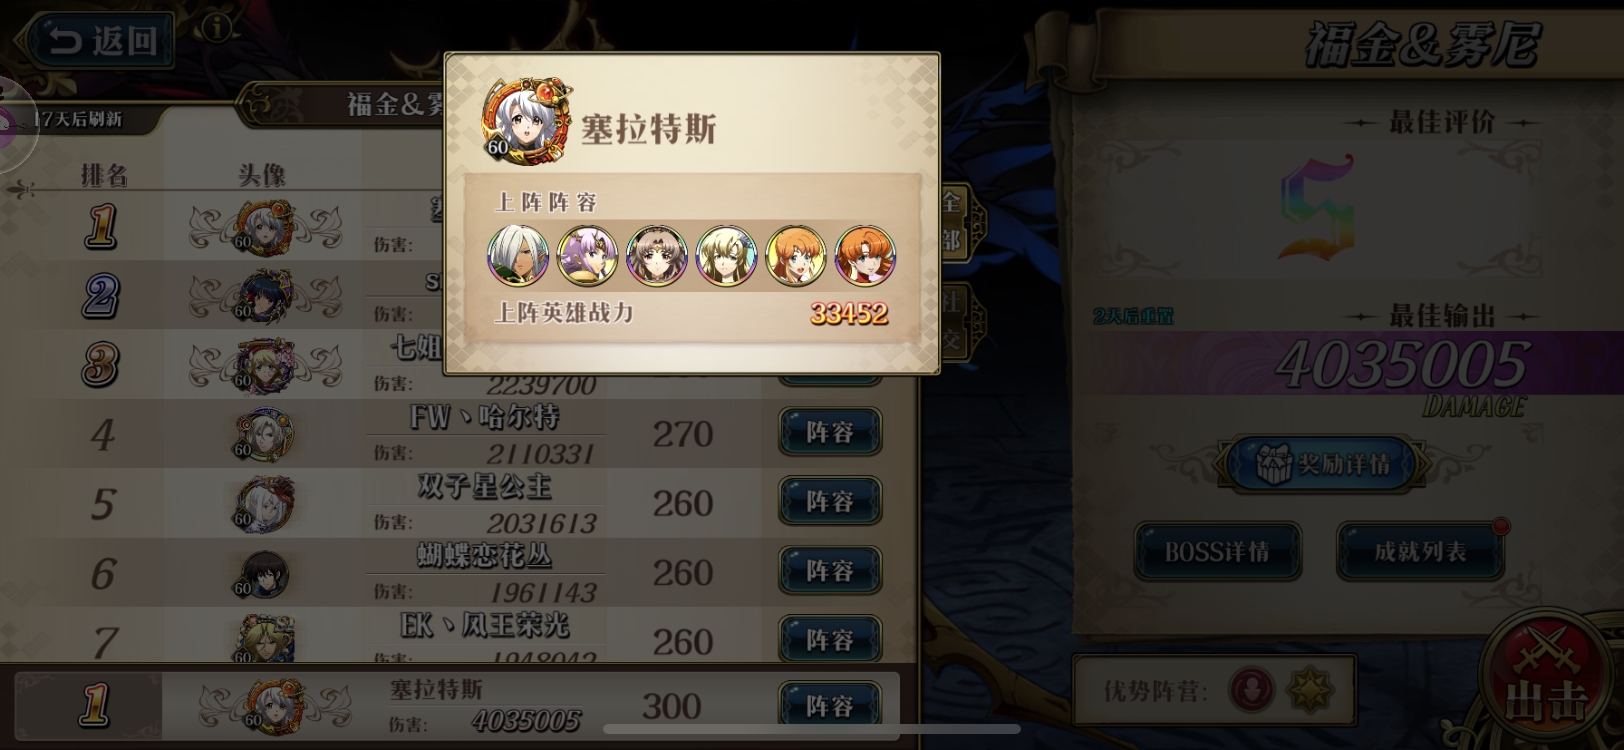
Task: View the 阵容 lineup for 双子星公主
Action: click(830, 501)
